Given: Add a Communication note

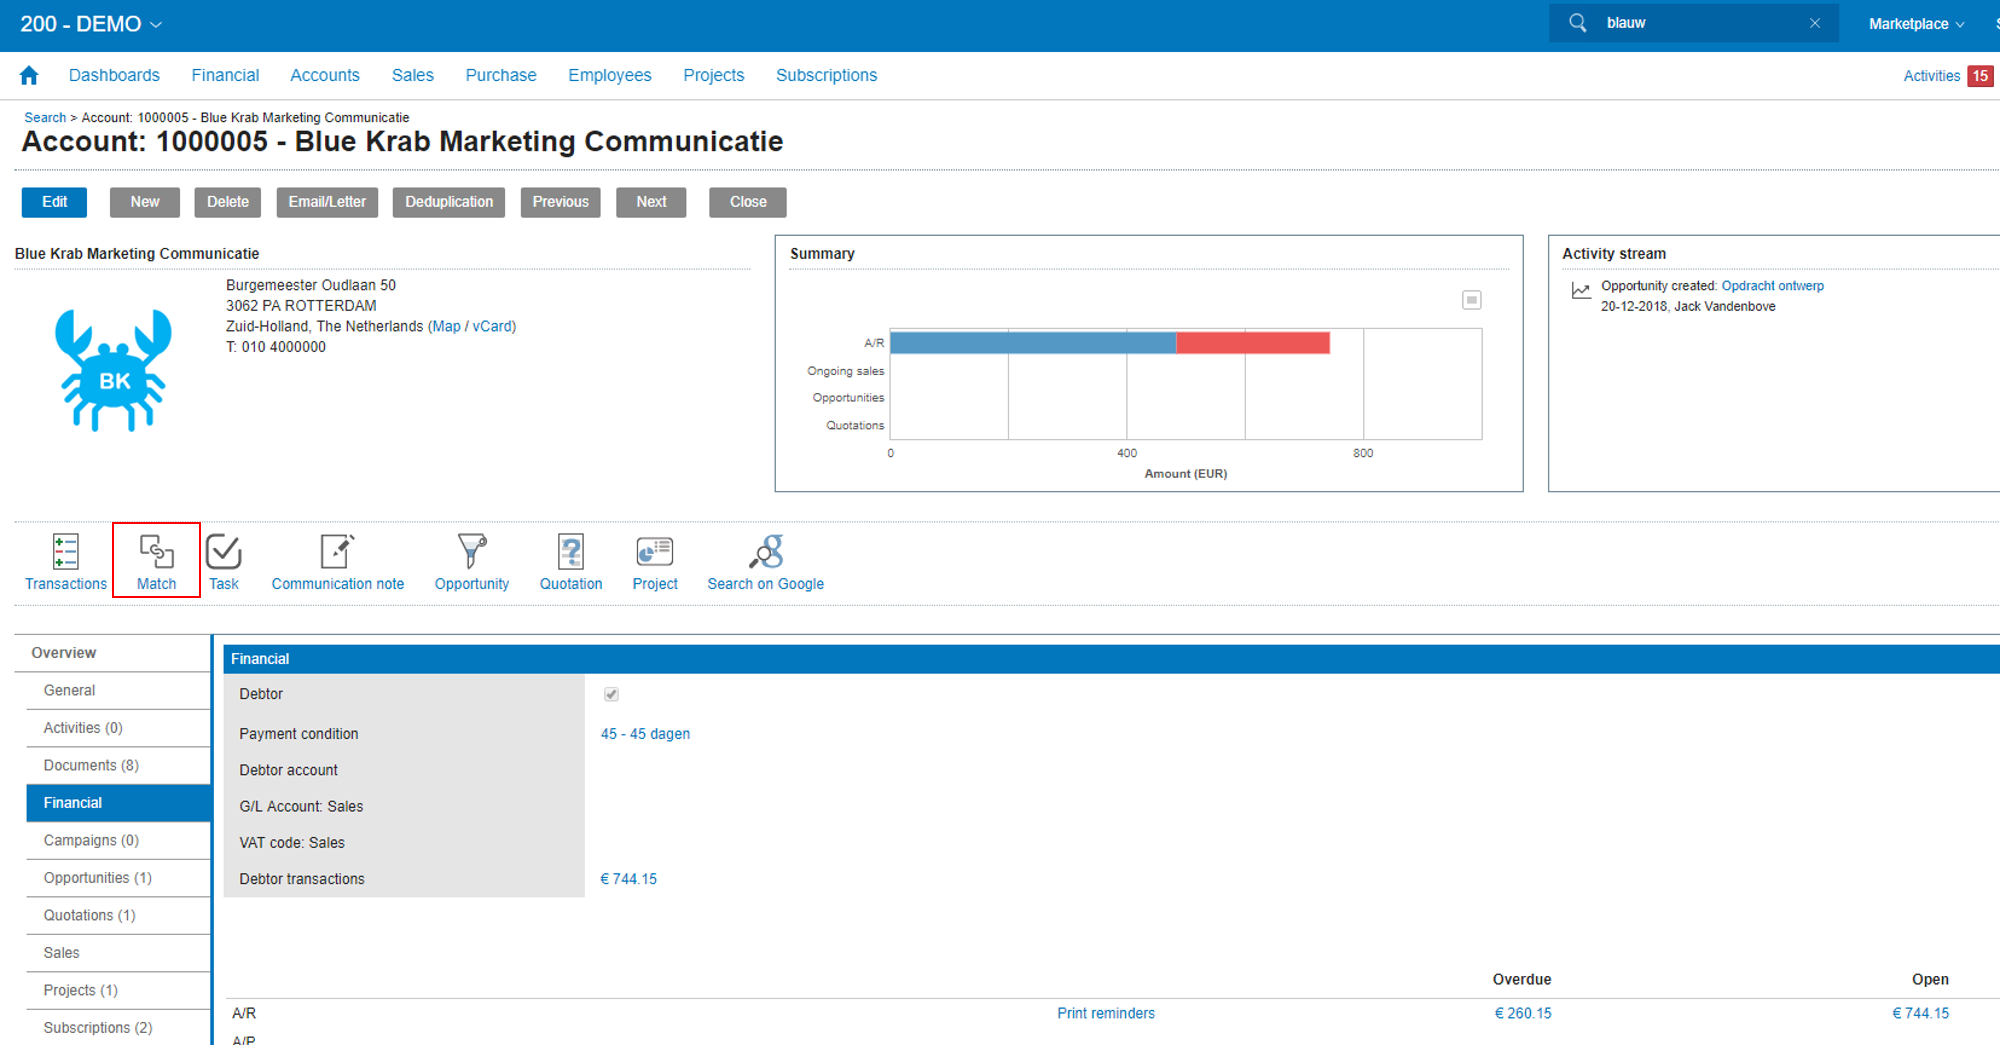Looking at the screenshot, I should pos(337,552).
